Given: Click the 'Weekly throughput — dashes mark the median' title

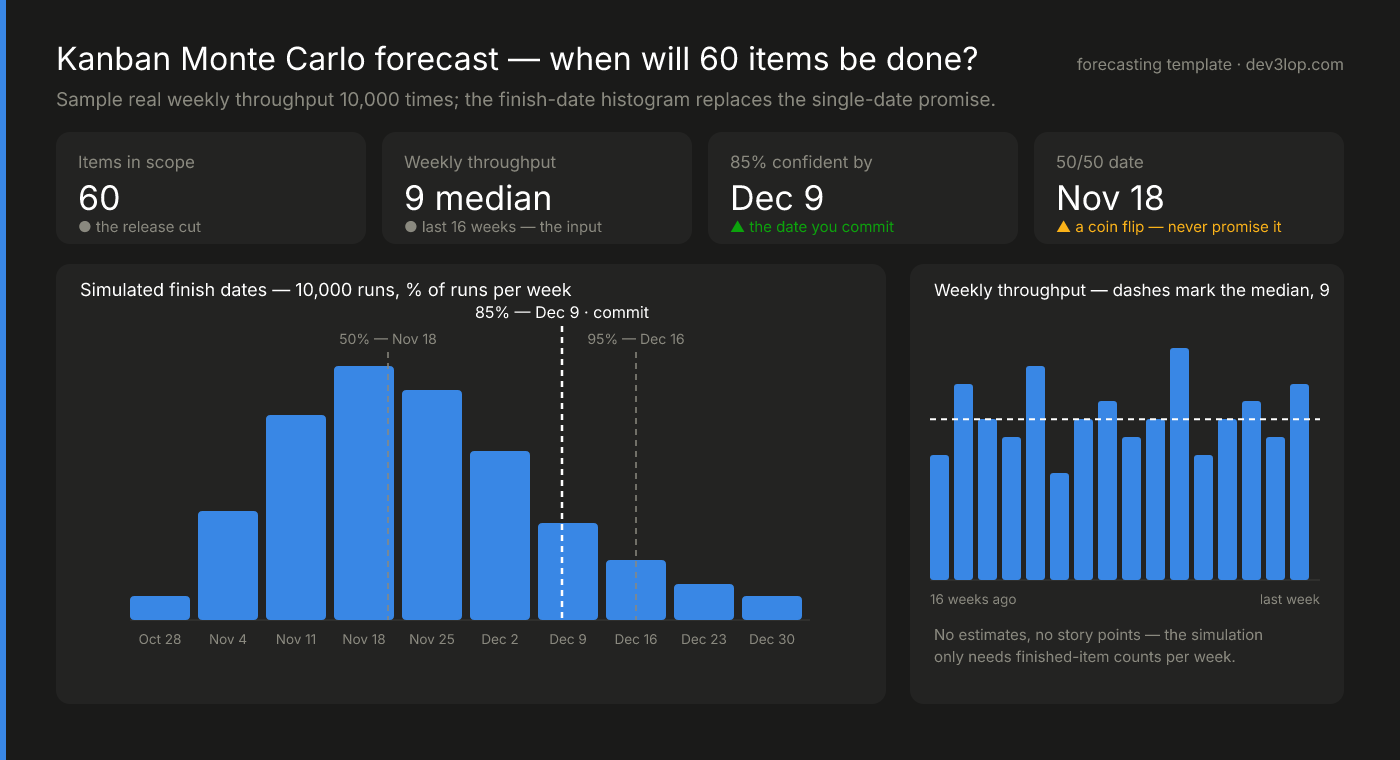Looking at the screenshot, I should pyautogui.click(x=1132, y=290).
